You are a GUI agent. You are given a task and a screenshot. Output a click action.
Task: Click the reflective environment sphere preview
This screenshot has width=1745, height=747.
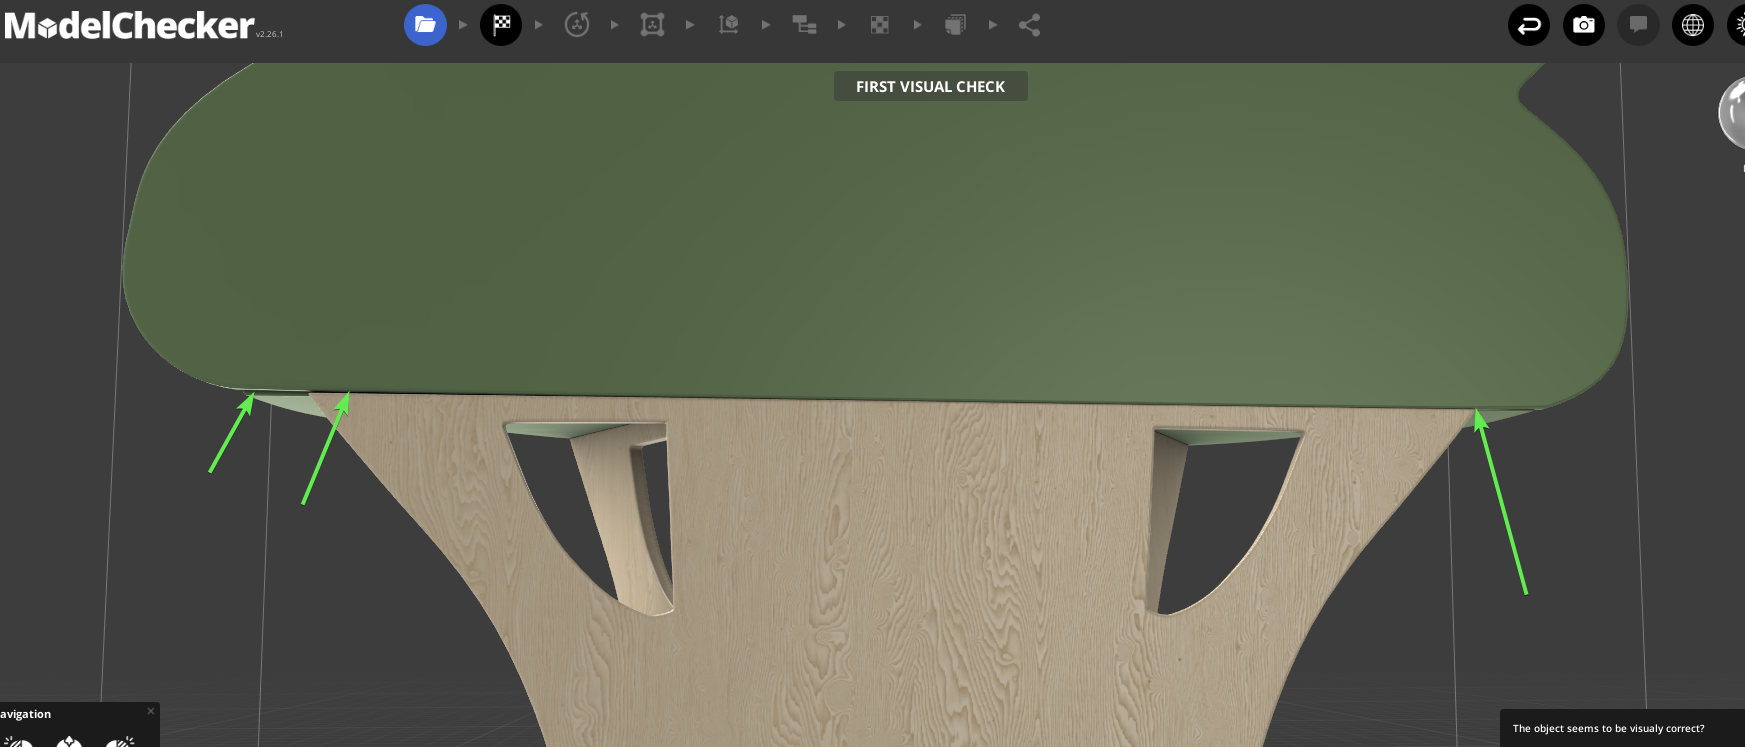[x=1734, y=113]
